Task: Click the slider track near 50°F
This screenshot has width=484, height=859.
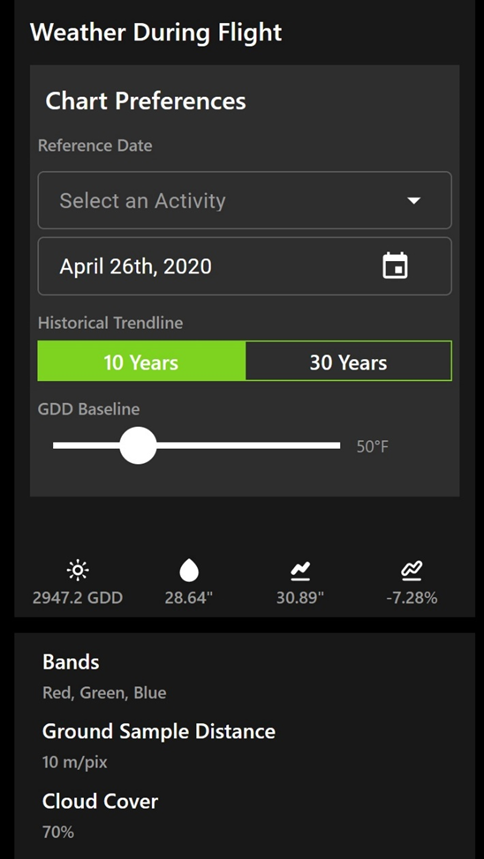Action: [x=196, y=445]
